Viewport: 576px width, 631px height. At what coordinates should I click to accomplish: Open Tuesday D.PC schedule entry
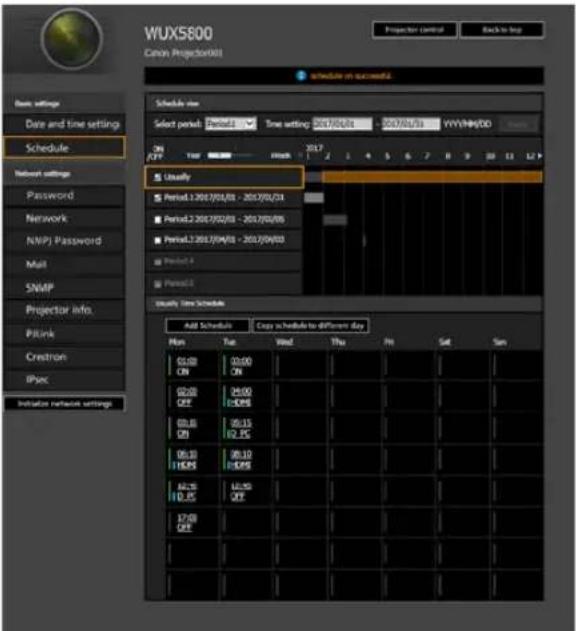coord(240,428)
